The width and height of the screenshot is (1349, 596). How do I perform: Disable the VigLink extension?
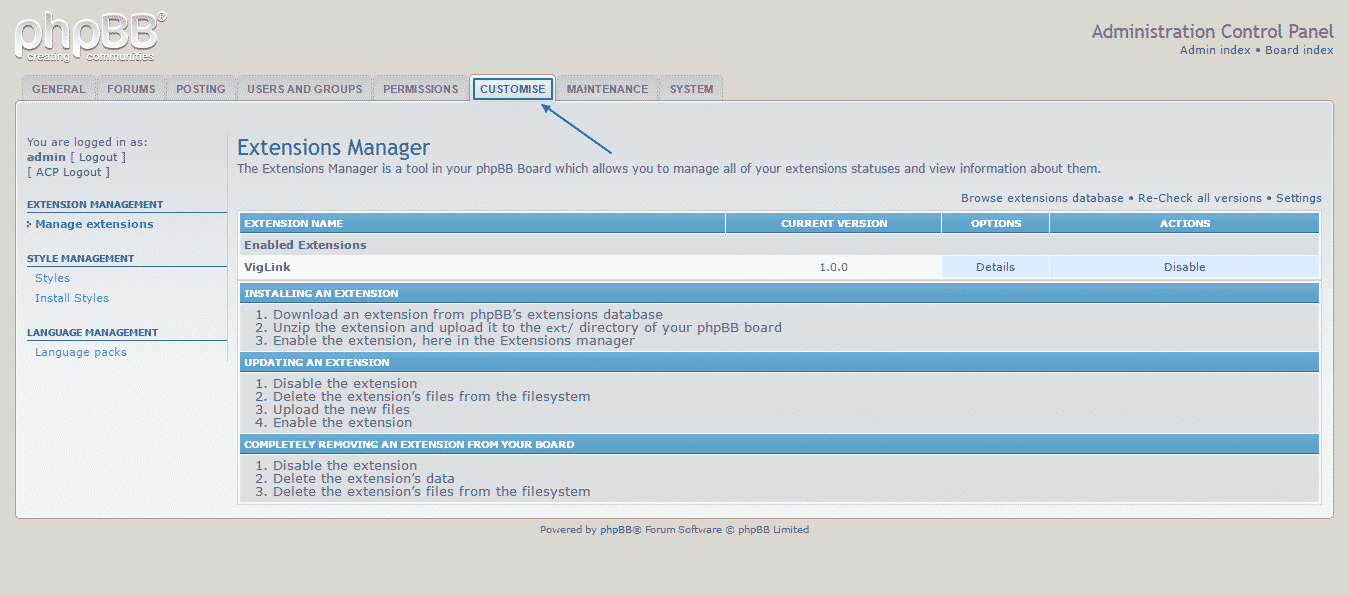point(1183,266)
